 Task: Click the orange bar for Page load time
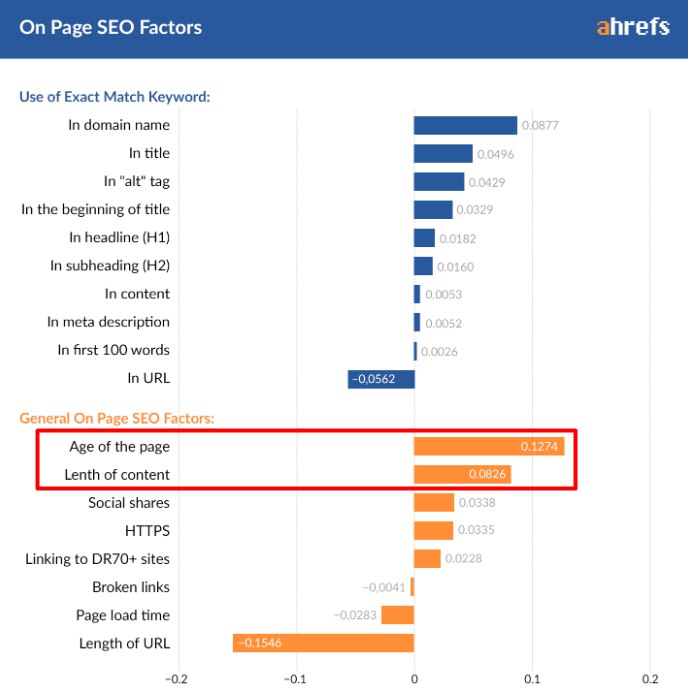[x=398, y=615]
